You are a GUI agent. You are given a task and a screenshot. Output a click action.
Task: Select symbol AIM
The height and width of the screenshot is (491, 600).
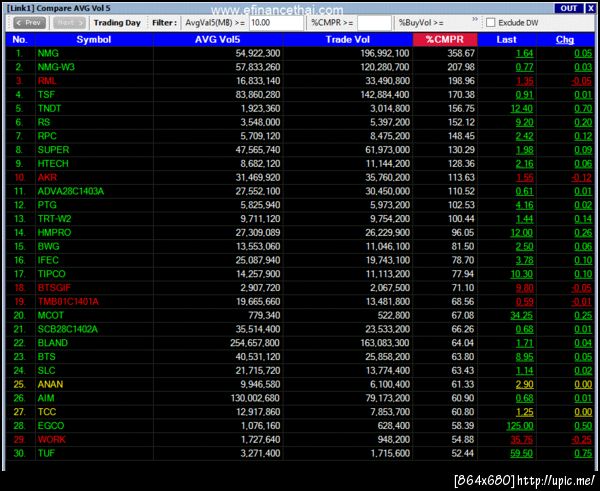[46, 398]
